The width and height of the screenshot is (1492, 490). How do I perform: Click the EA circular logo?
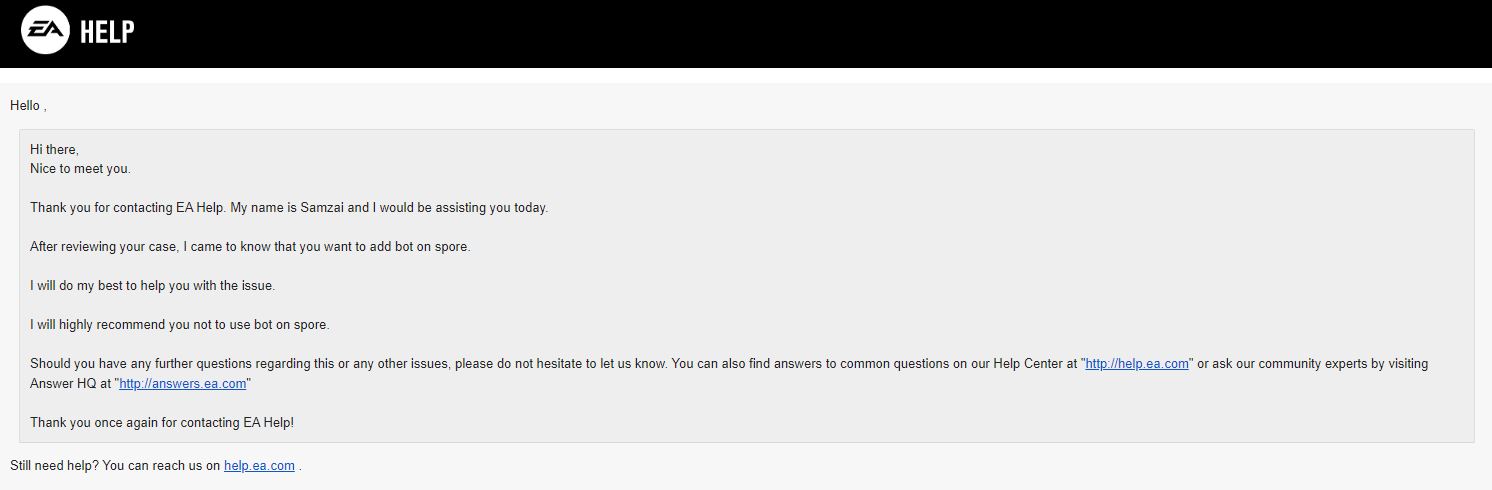click(45, 32)
